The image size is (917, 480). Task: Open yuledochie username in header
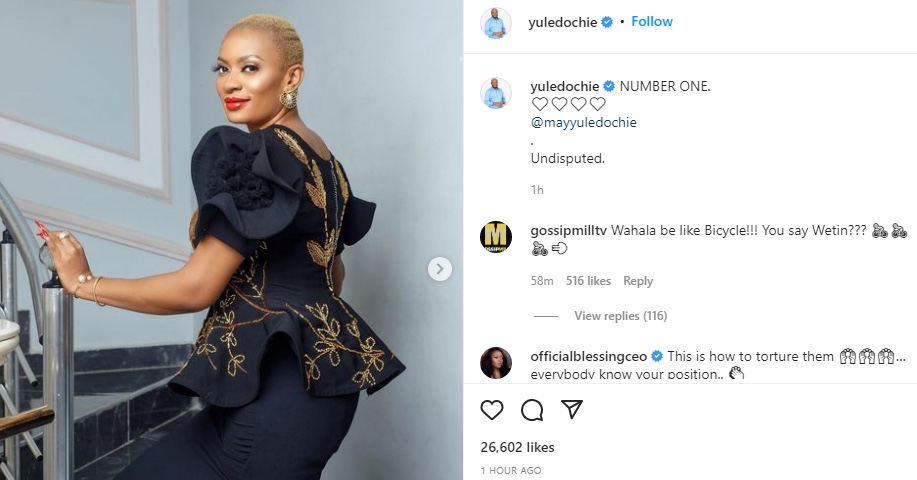pyautogui.click(x=562, y=23)
